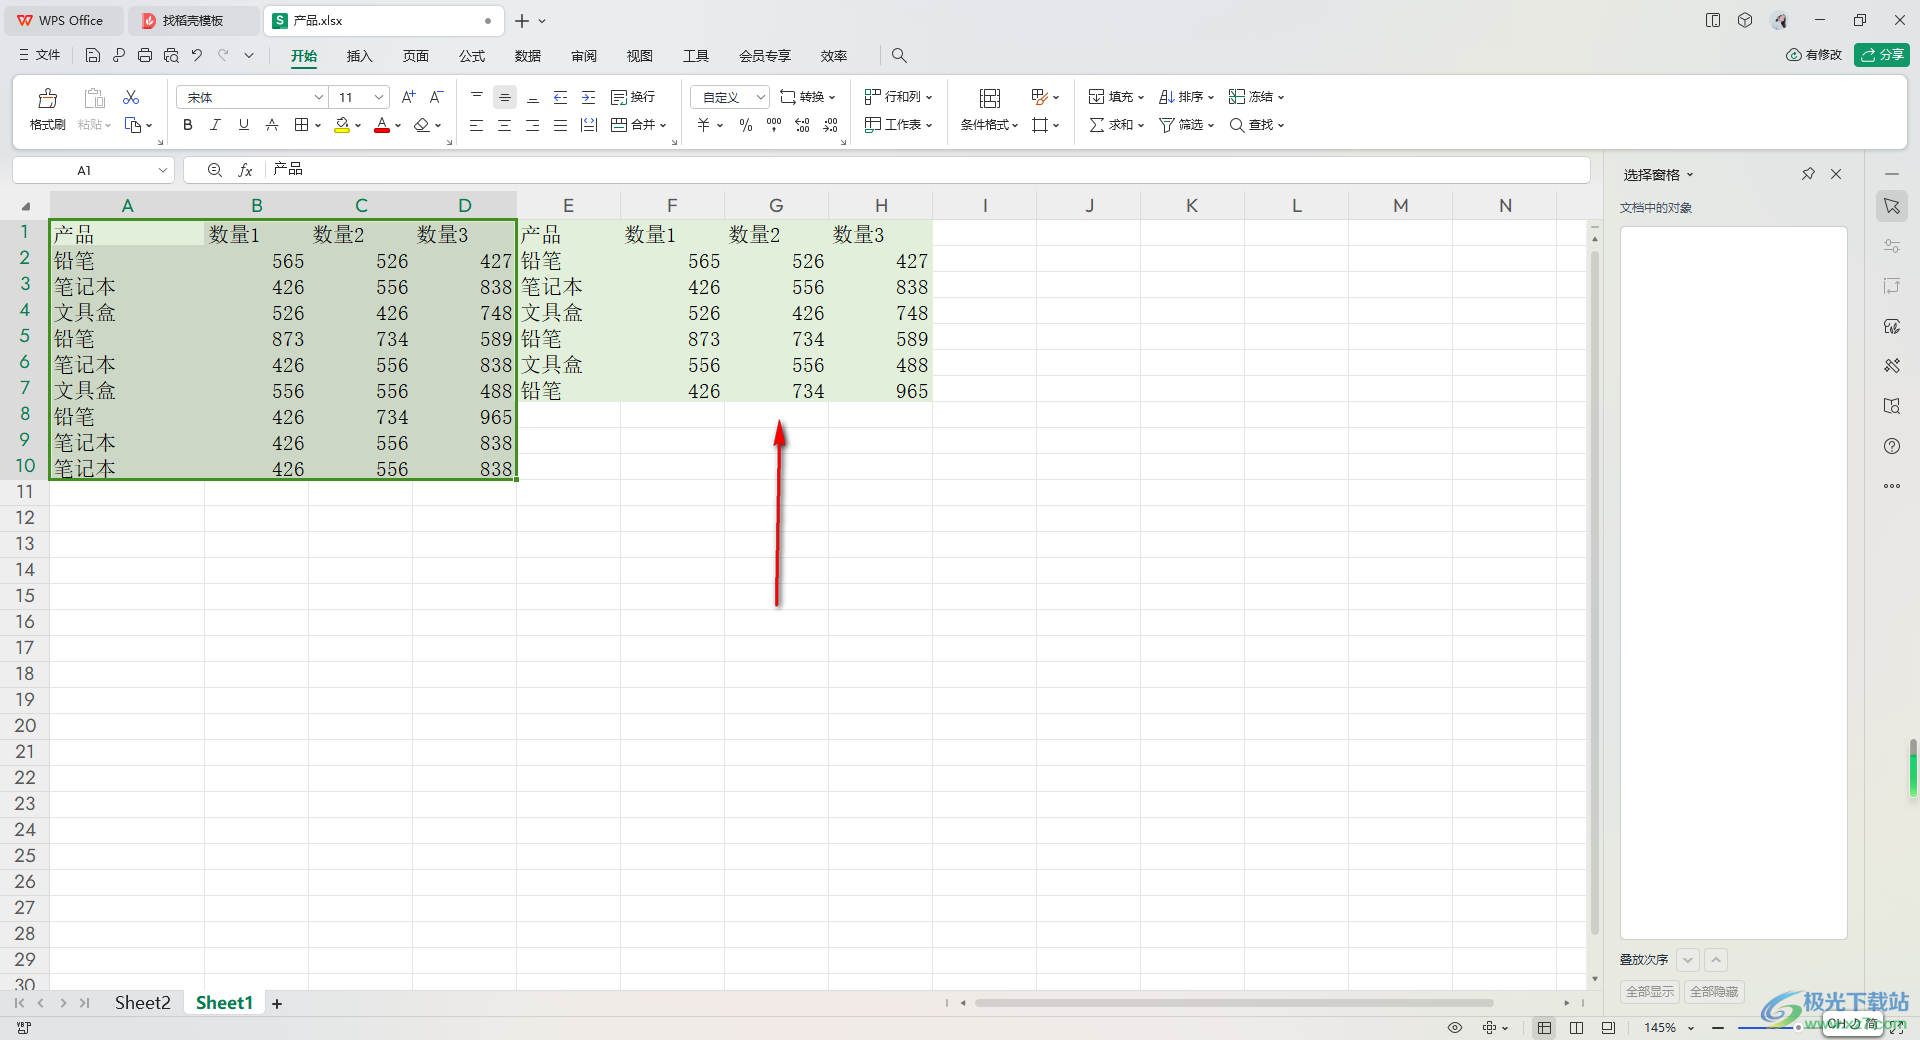This screenshot has height=1040, width=1920.
Task: Click the Merge cells (合并) button
Action: pyautogui.click(x=638, y=125)
